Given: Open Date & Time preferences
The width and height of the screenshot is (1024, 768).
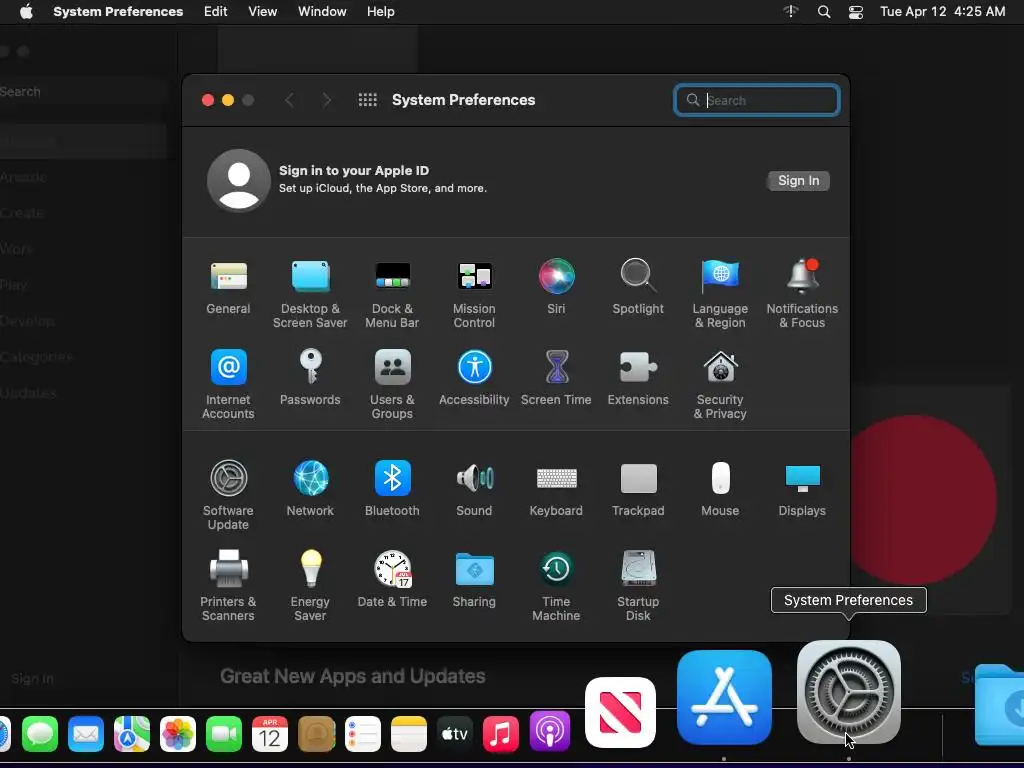Looking at the screenshot, I should click(x=392, y=580).
